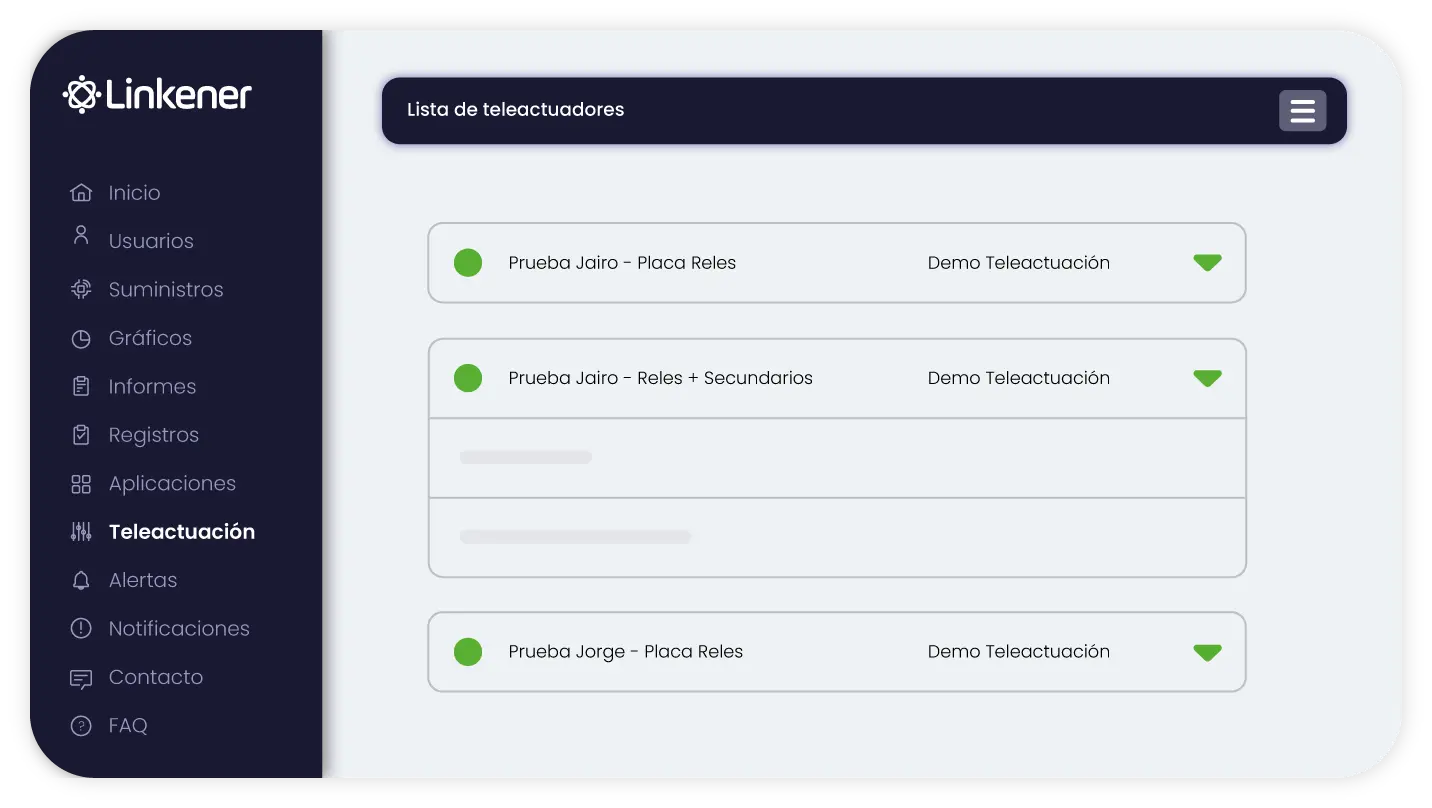Screen dimensions: 1432x808
Task: Click the Teleactuación sliders icon
Action: (x=81, y=532)
